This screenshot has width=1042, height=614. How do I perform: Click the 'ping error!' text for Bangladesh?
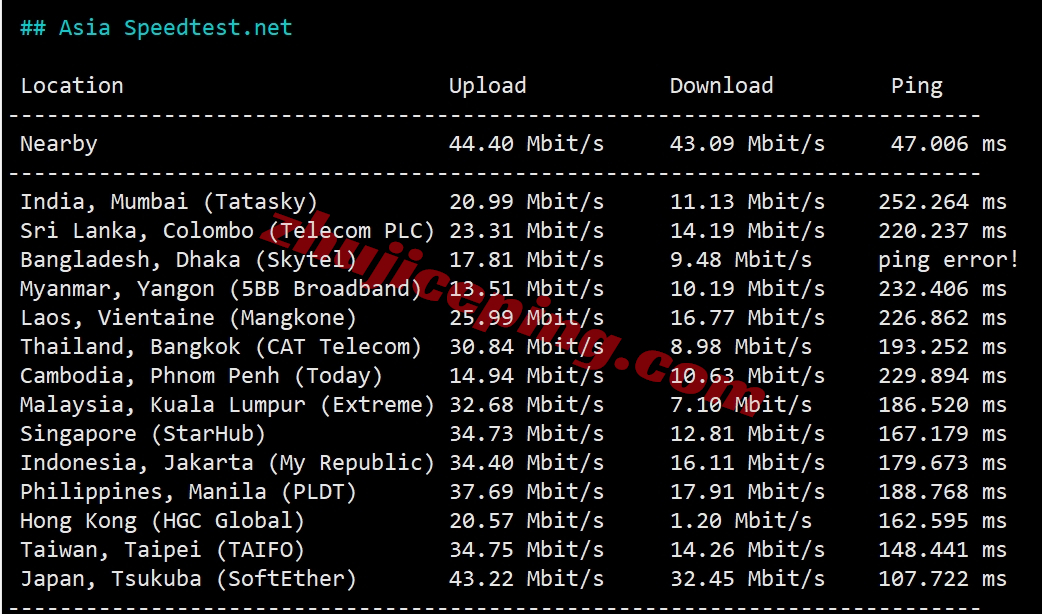[948, 260]
